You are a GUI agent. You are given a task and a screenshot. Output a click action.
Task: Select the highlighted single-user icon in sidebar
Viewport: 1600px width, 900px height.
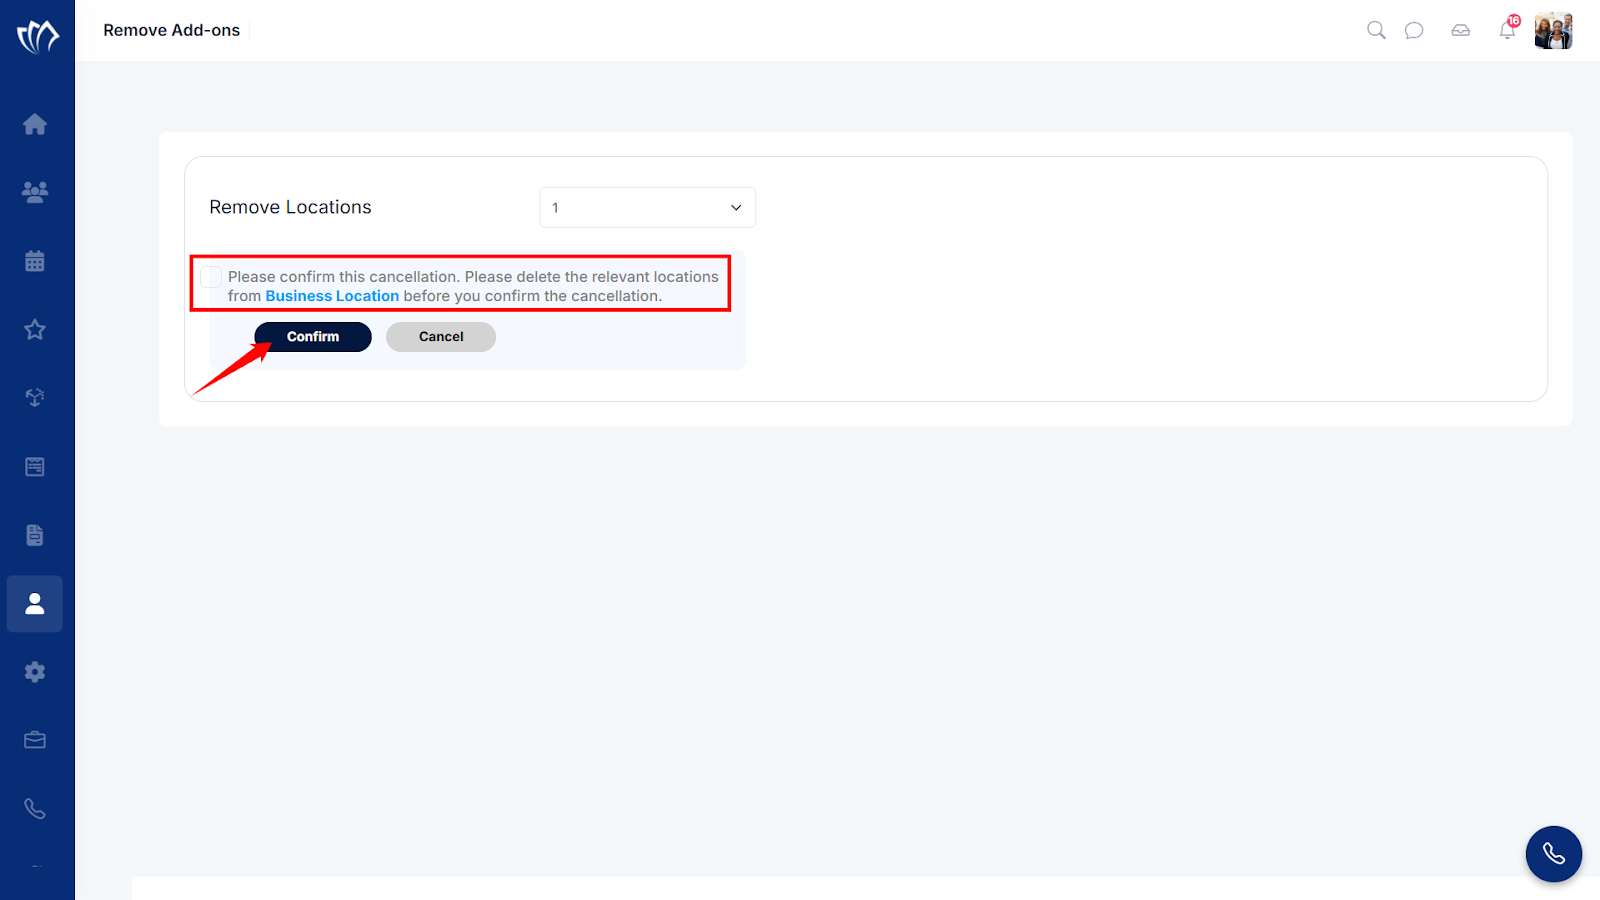tap(35, 604)
